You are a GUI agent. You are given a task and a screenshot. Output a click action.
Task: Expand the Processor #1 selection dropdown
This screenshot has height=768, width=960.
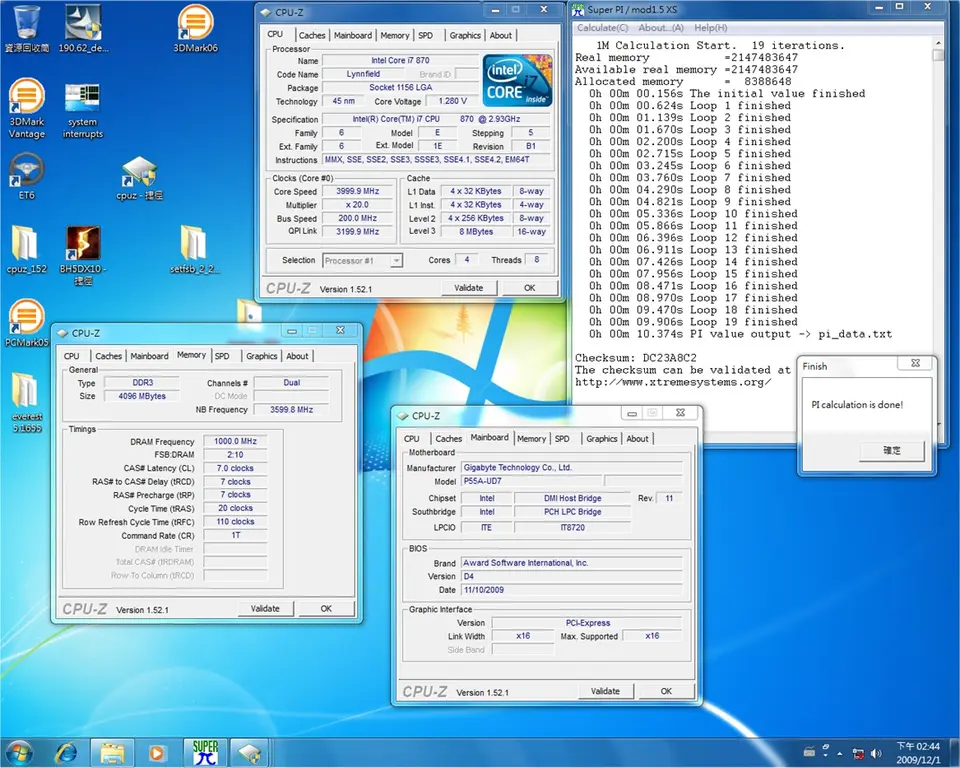396,261
